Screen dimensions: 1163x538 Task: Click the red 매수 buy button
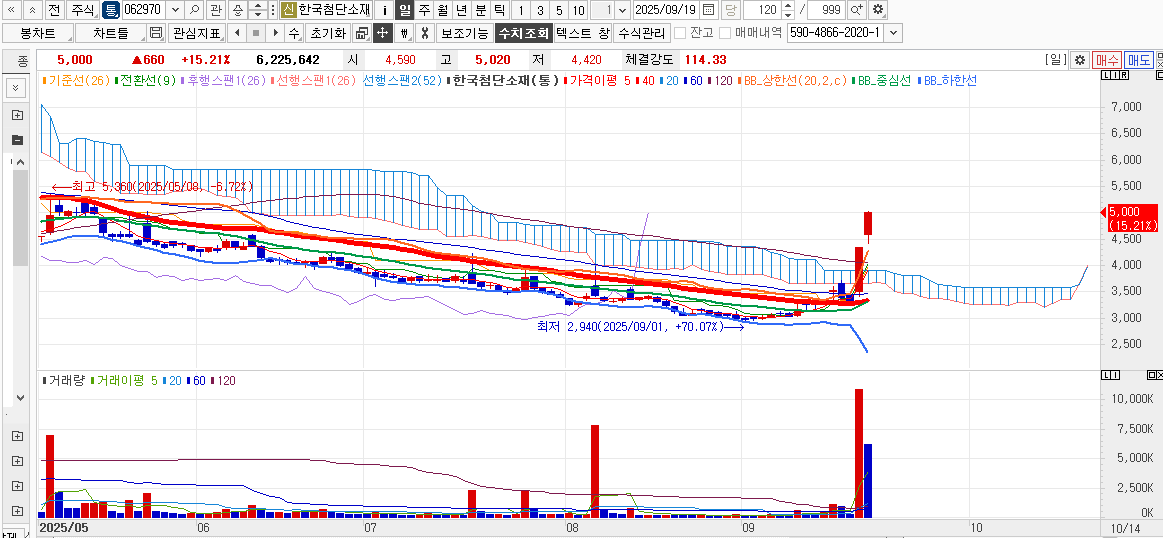(x=1107, y=60)
